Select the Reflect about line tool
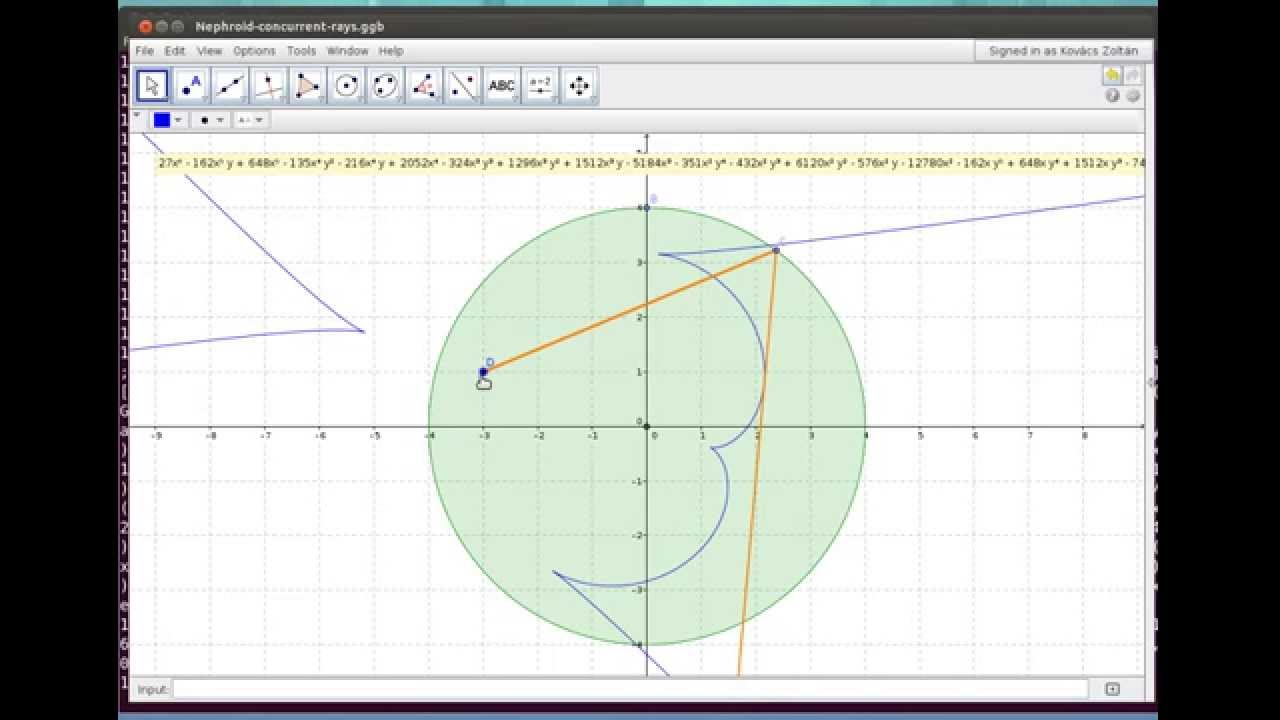This screenshot has height=720, width=1280. [x=463, y=86]
